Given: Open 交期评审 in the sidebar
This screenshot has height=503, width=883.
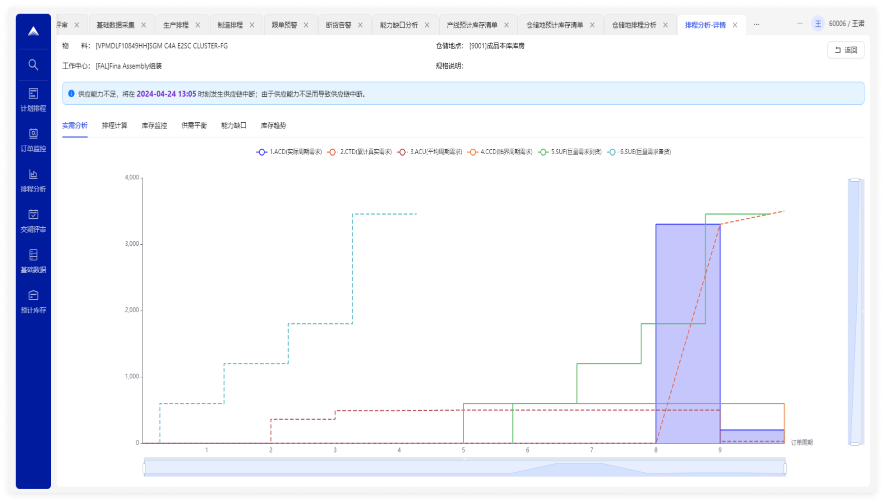Looking at the screenshot, I should coord(33,221).
